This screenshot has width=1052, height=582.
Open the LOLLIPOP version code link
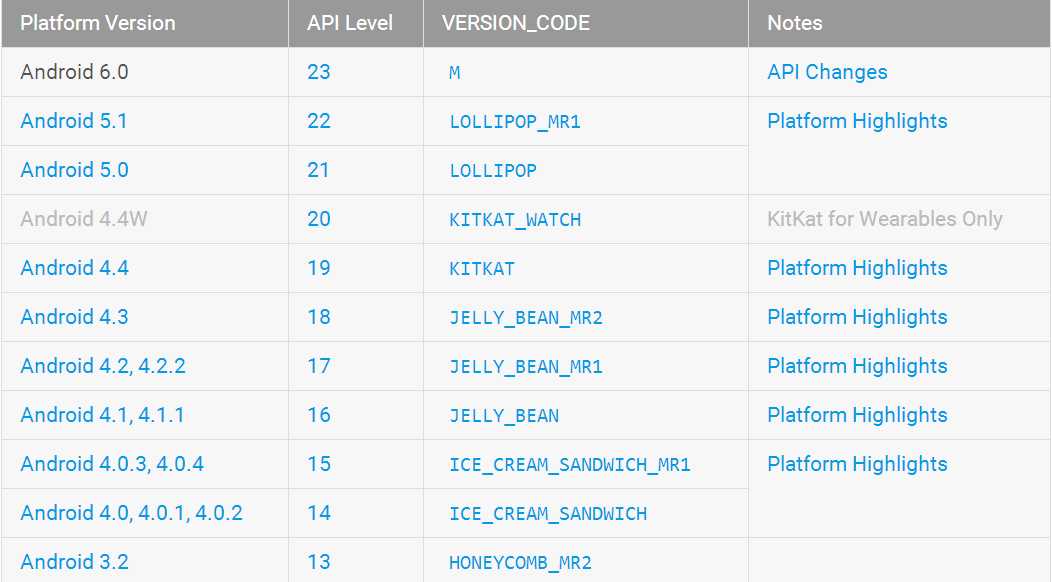(x=493, y=171)
